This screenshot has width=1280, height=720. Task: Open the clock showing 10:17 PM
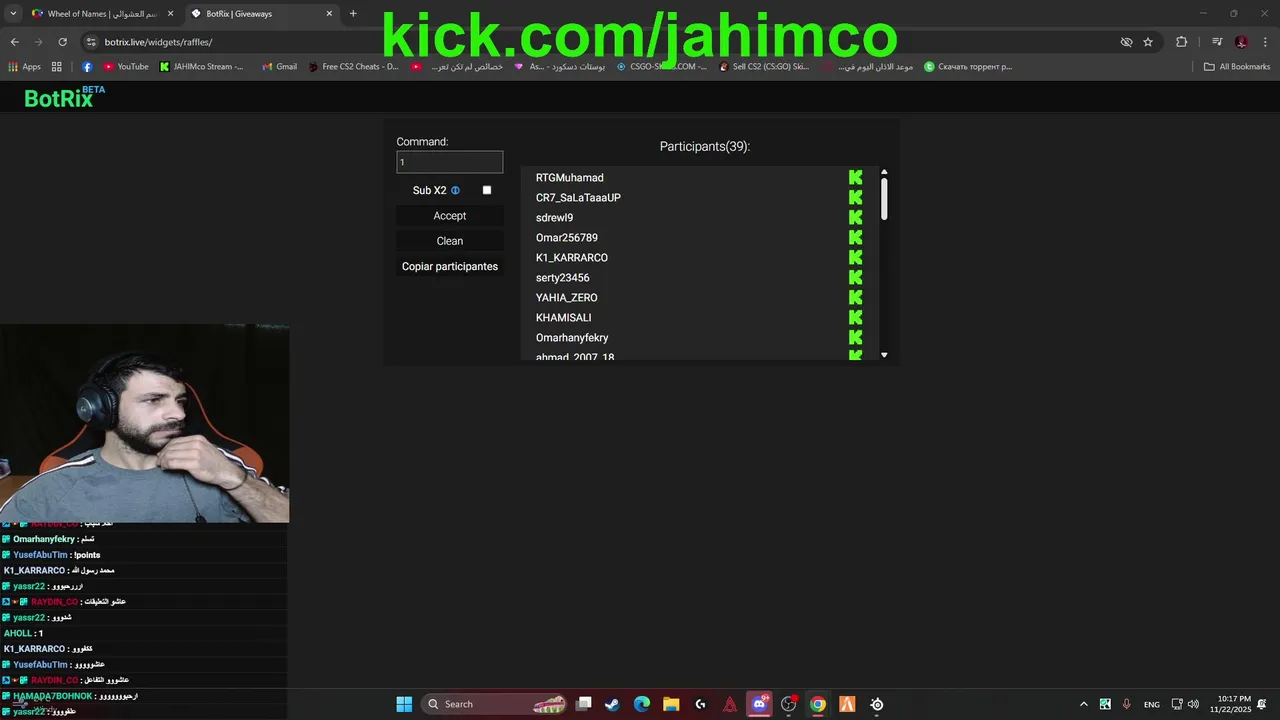[1231, 704]
